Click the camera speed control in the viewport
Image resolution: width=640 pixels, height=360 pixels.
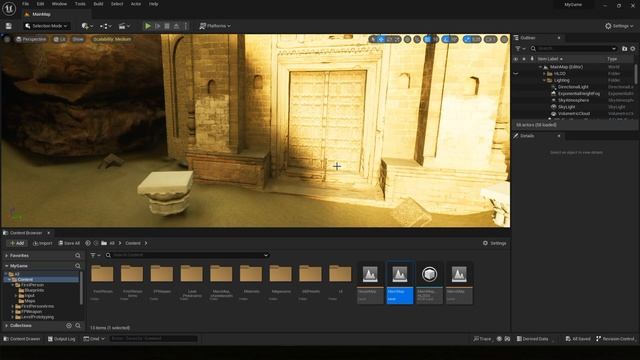coord(490,39)
